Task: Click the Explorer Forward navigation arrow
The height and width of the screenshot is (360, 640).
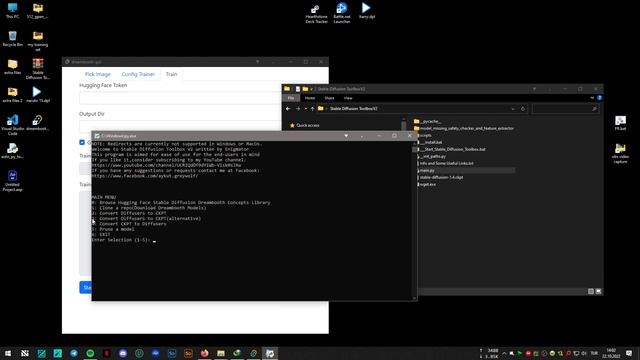Action: tap(298, 109)
